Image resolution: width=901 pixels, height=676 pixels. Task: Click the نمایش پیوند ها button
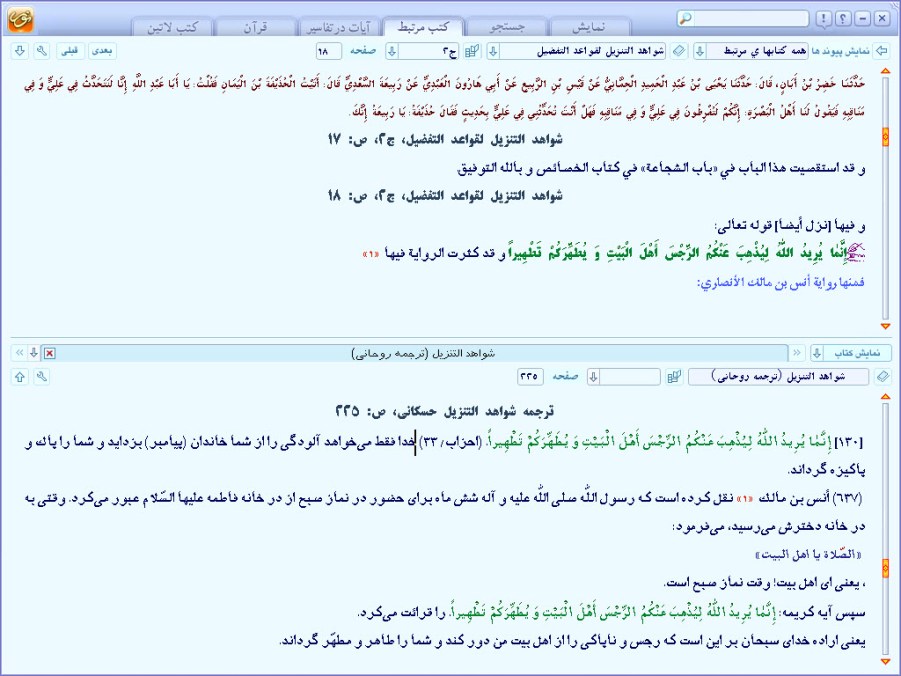(840, 51)
